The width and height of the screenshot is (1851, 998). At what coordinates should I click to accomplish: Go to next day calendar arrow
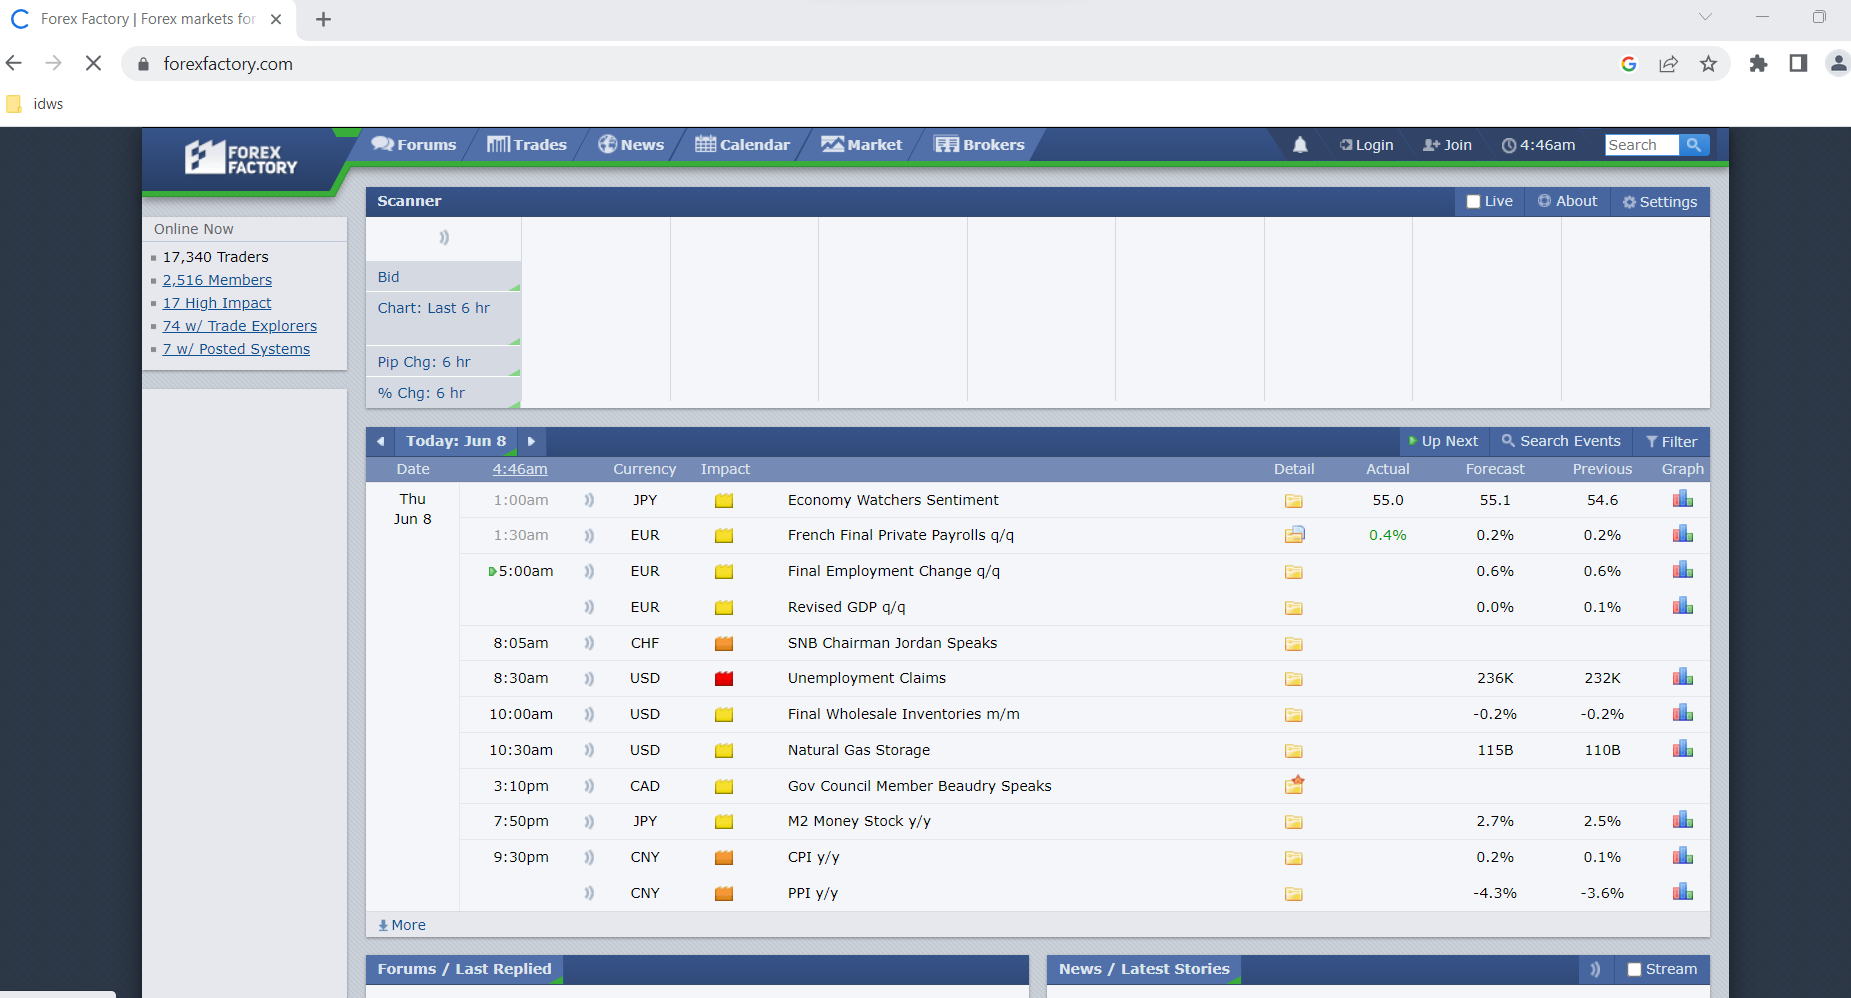coord(531,441)
